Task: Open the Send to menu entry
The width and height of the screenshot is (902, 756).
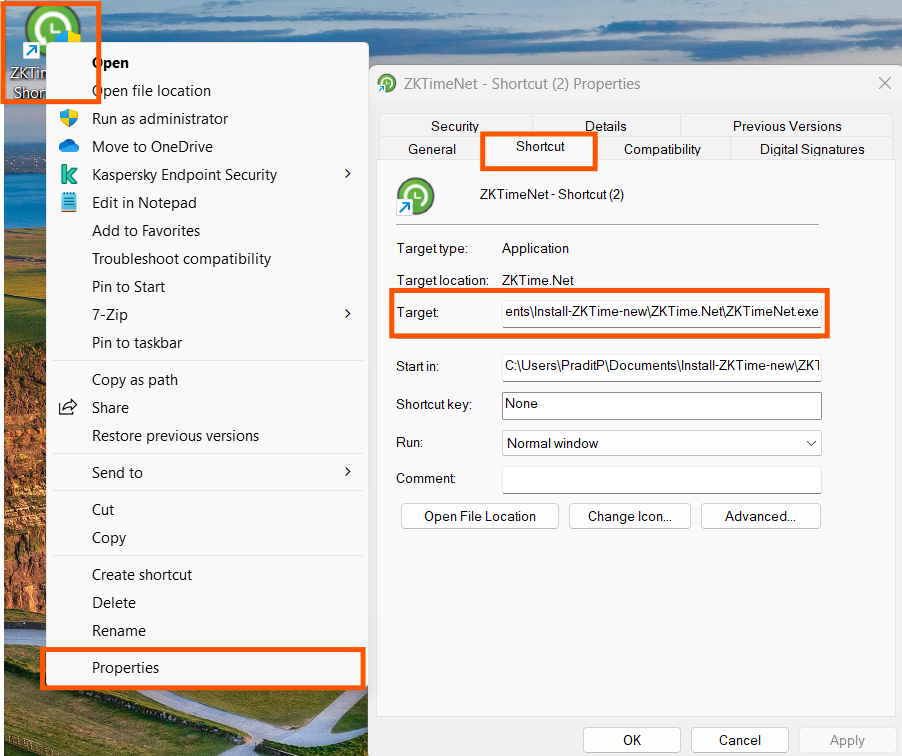Action: [x=207, y=472]
